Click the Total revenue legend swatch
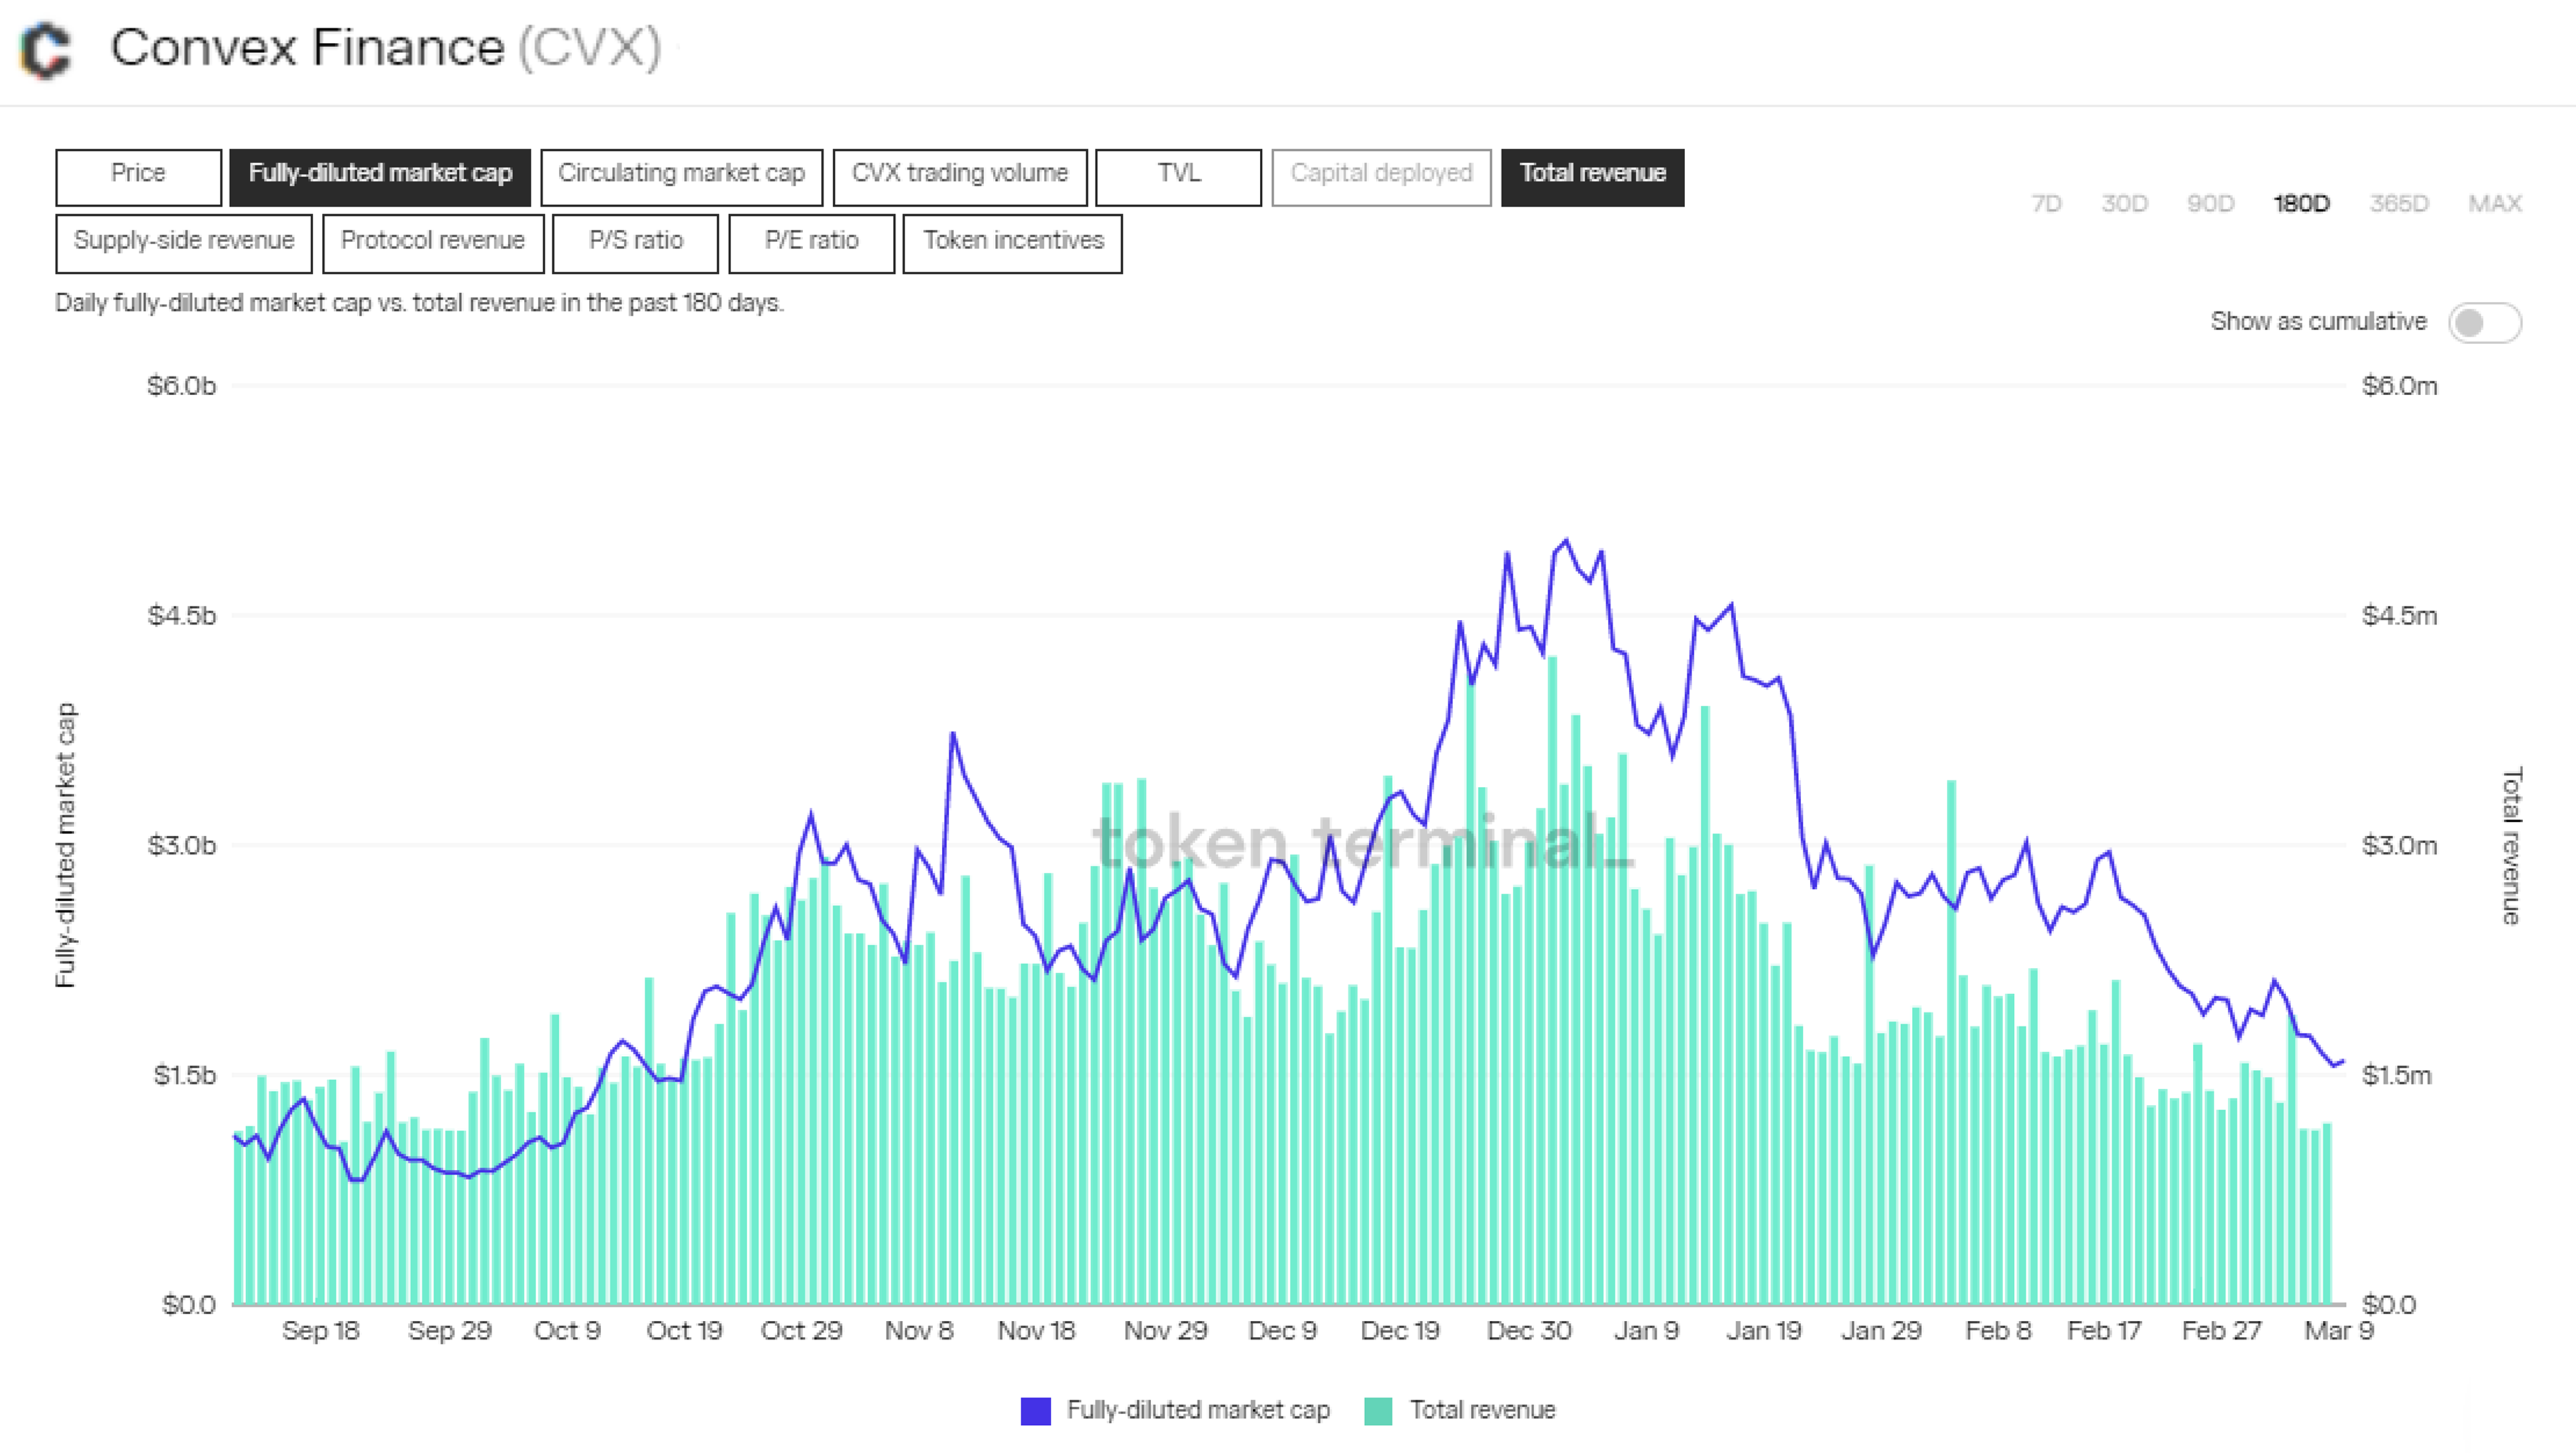The image size is (2576, 1453). 1378,1411
